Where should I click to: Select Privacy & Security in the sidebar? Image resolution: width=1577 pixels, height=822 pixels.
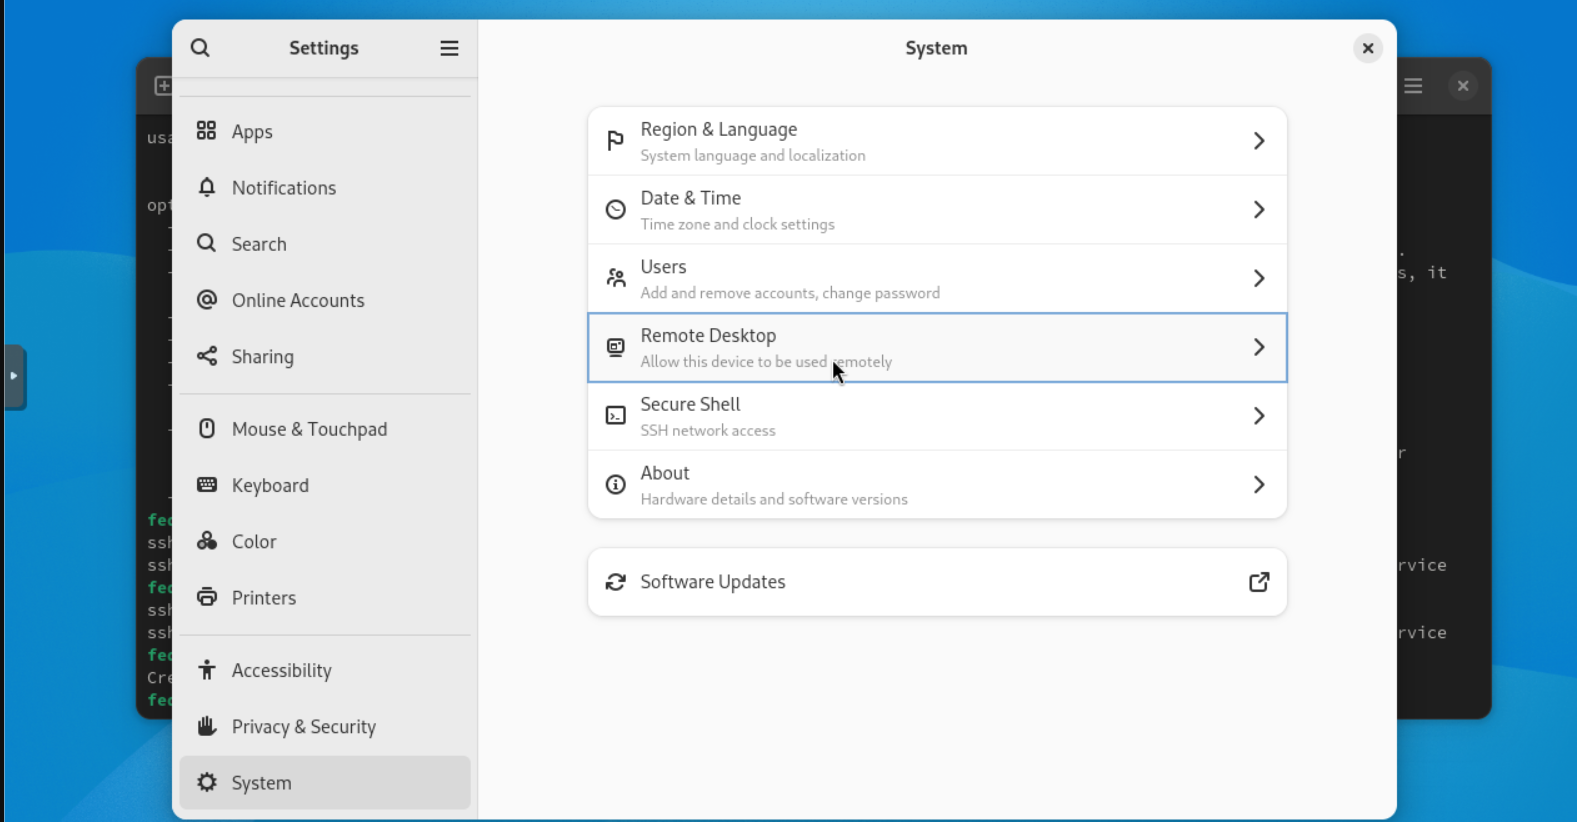coord(325,726)
